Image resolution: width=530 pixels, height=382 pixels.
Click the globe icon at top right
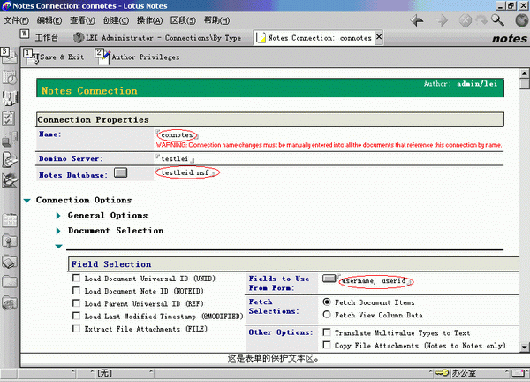click(x=522, y=21)
